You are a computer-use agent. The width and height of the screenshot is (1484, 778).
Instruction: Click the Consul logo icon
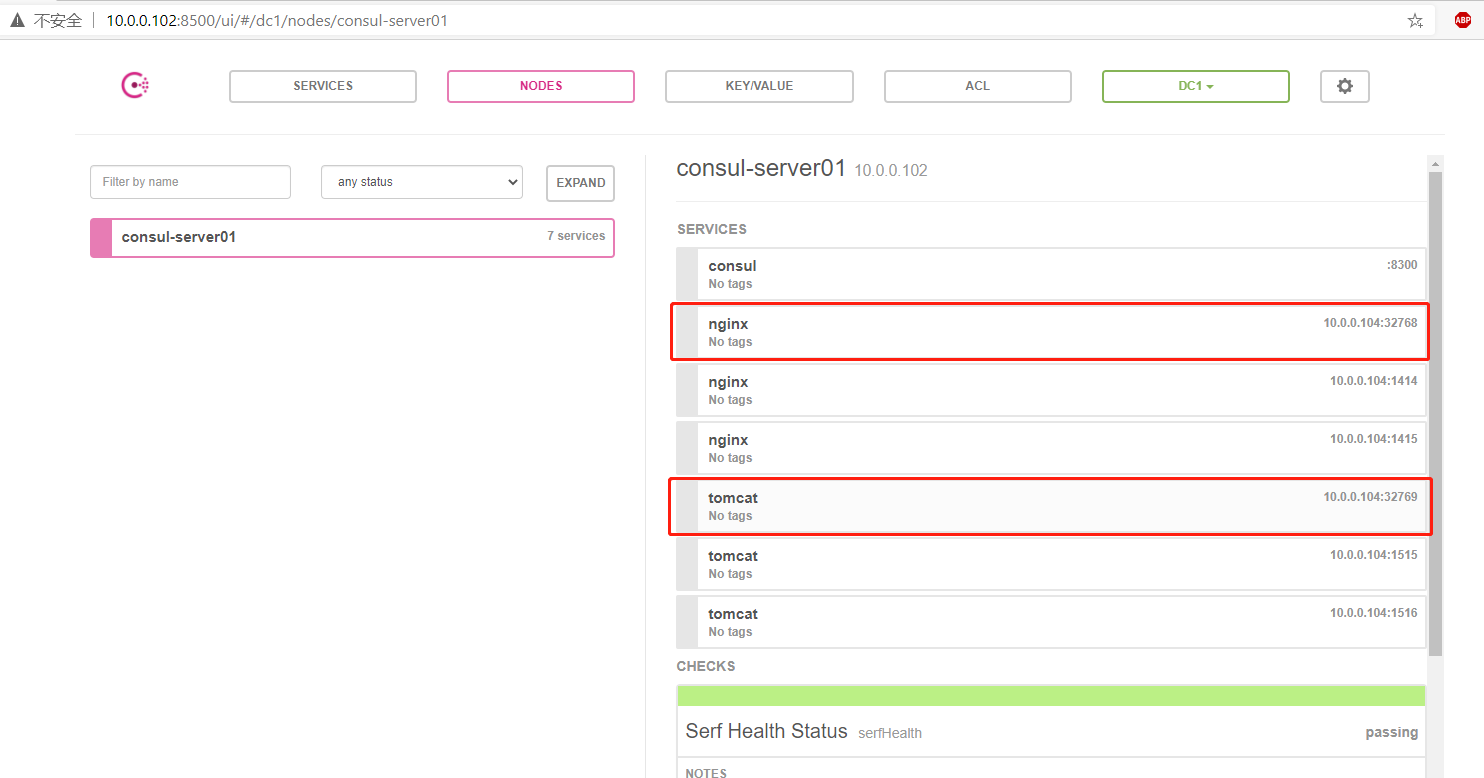[x=135, y=86]
